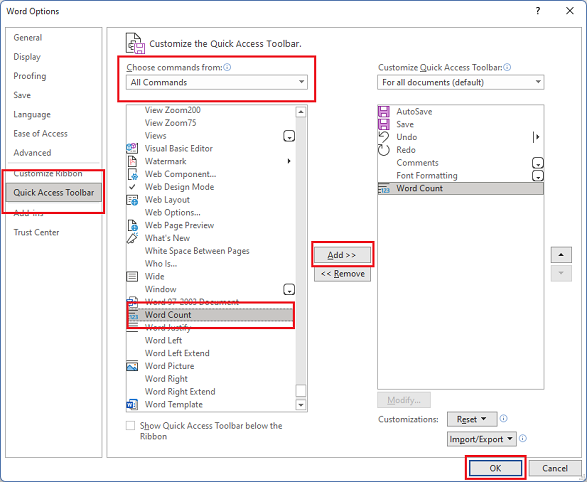This screenshot has height=482, width=587.
Task: Select the Quick Access Toolbar category
Action: 54,192
